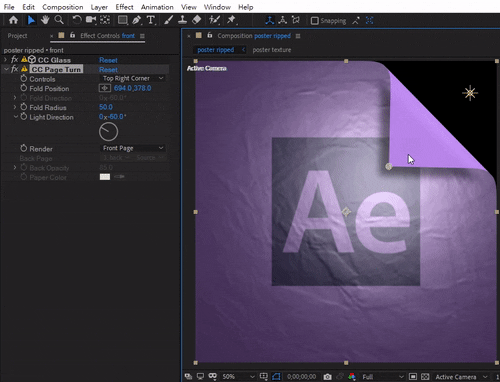Switch to the Project tab
500x382 pixels.
[17, 36]
